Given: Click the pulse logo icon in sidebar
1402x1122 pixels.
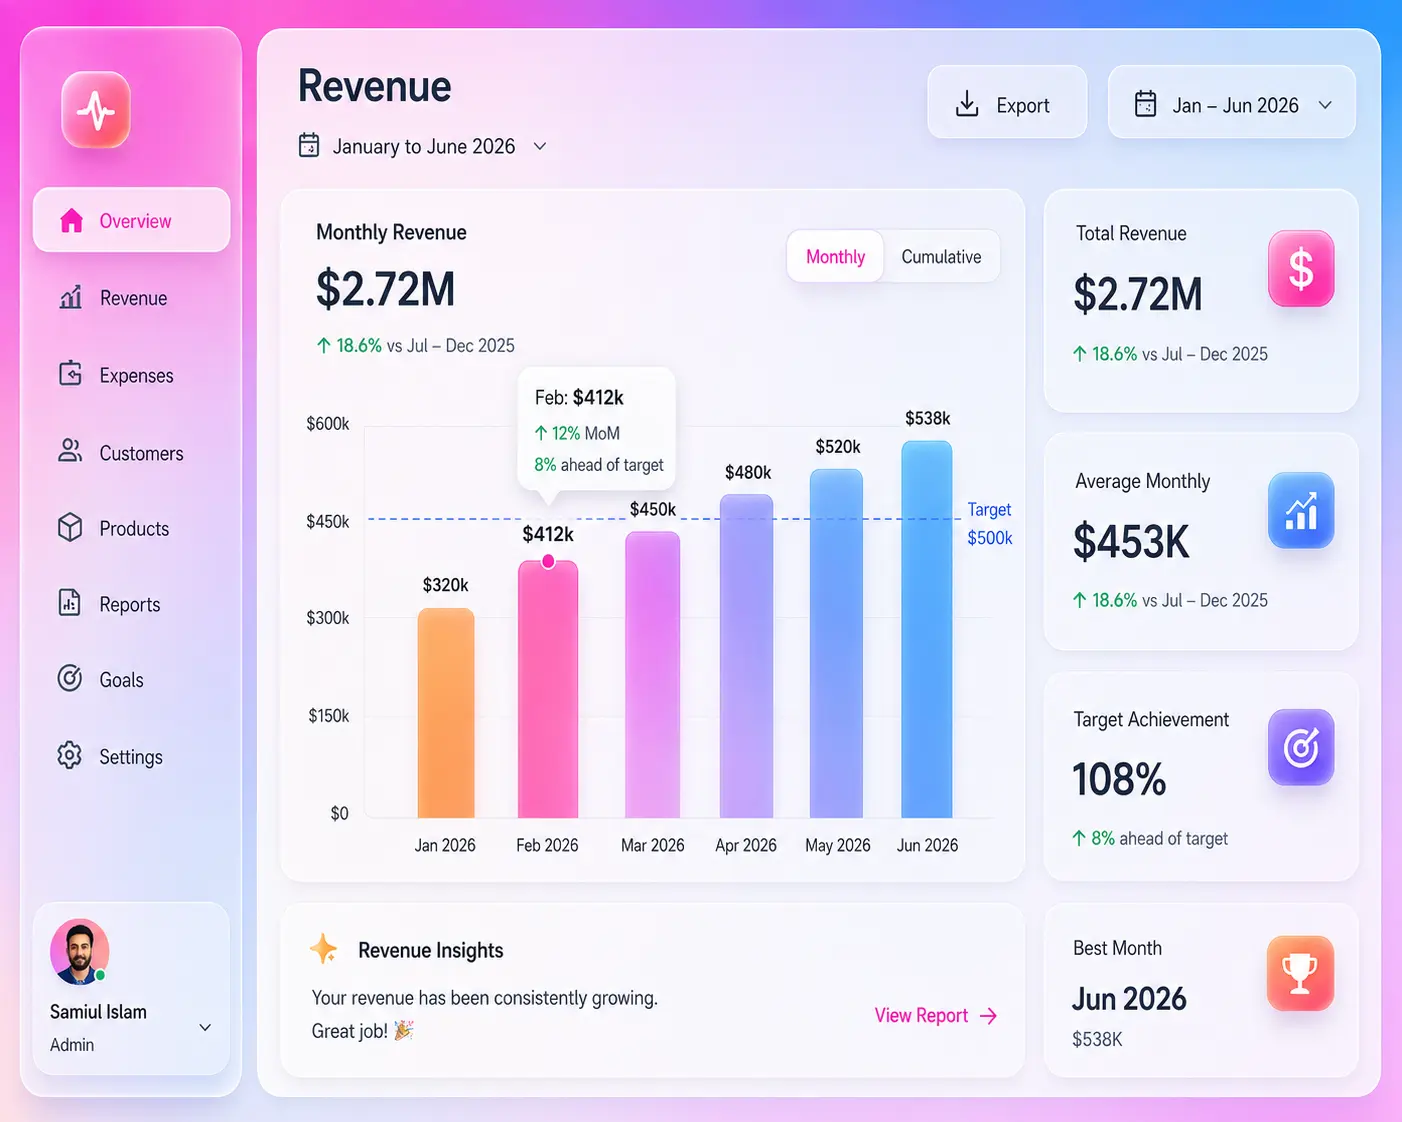Looking at the screenshot, I should pyautogui.click(x=96, y=110).
